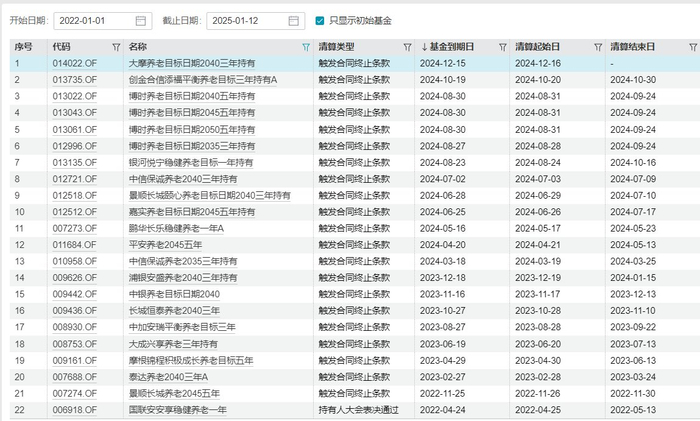700x421 pixels.
Task: Open fund code 013135.OF
Action: coord(75,163)
